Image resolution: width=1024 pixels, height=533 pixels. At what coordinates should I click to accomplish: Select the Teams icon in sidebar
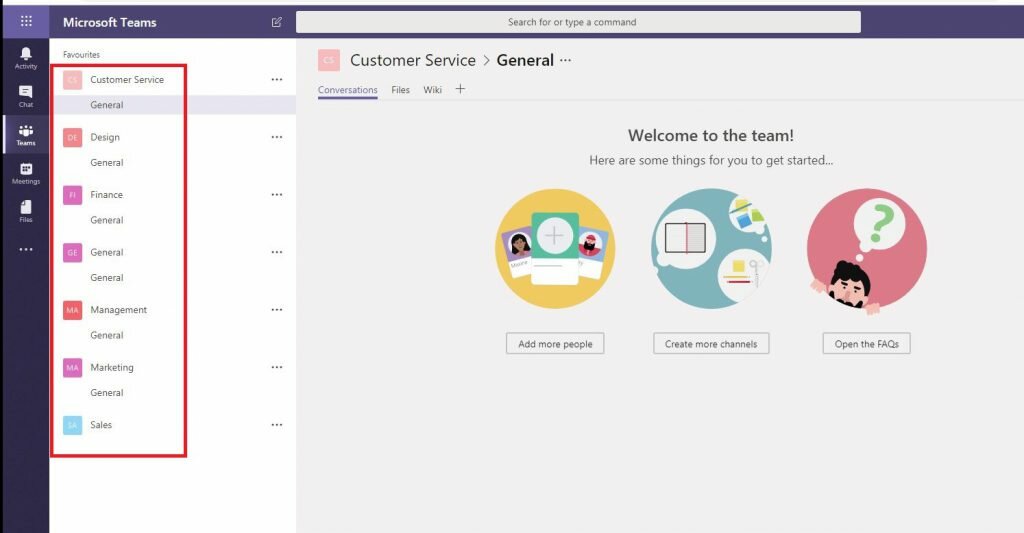coord(25,135)
